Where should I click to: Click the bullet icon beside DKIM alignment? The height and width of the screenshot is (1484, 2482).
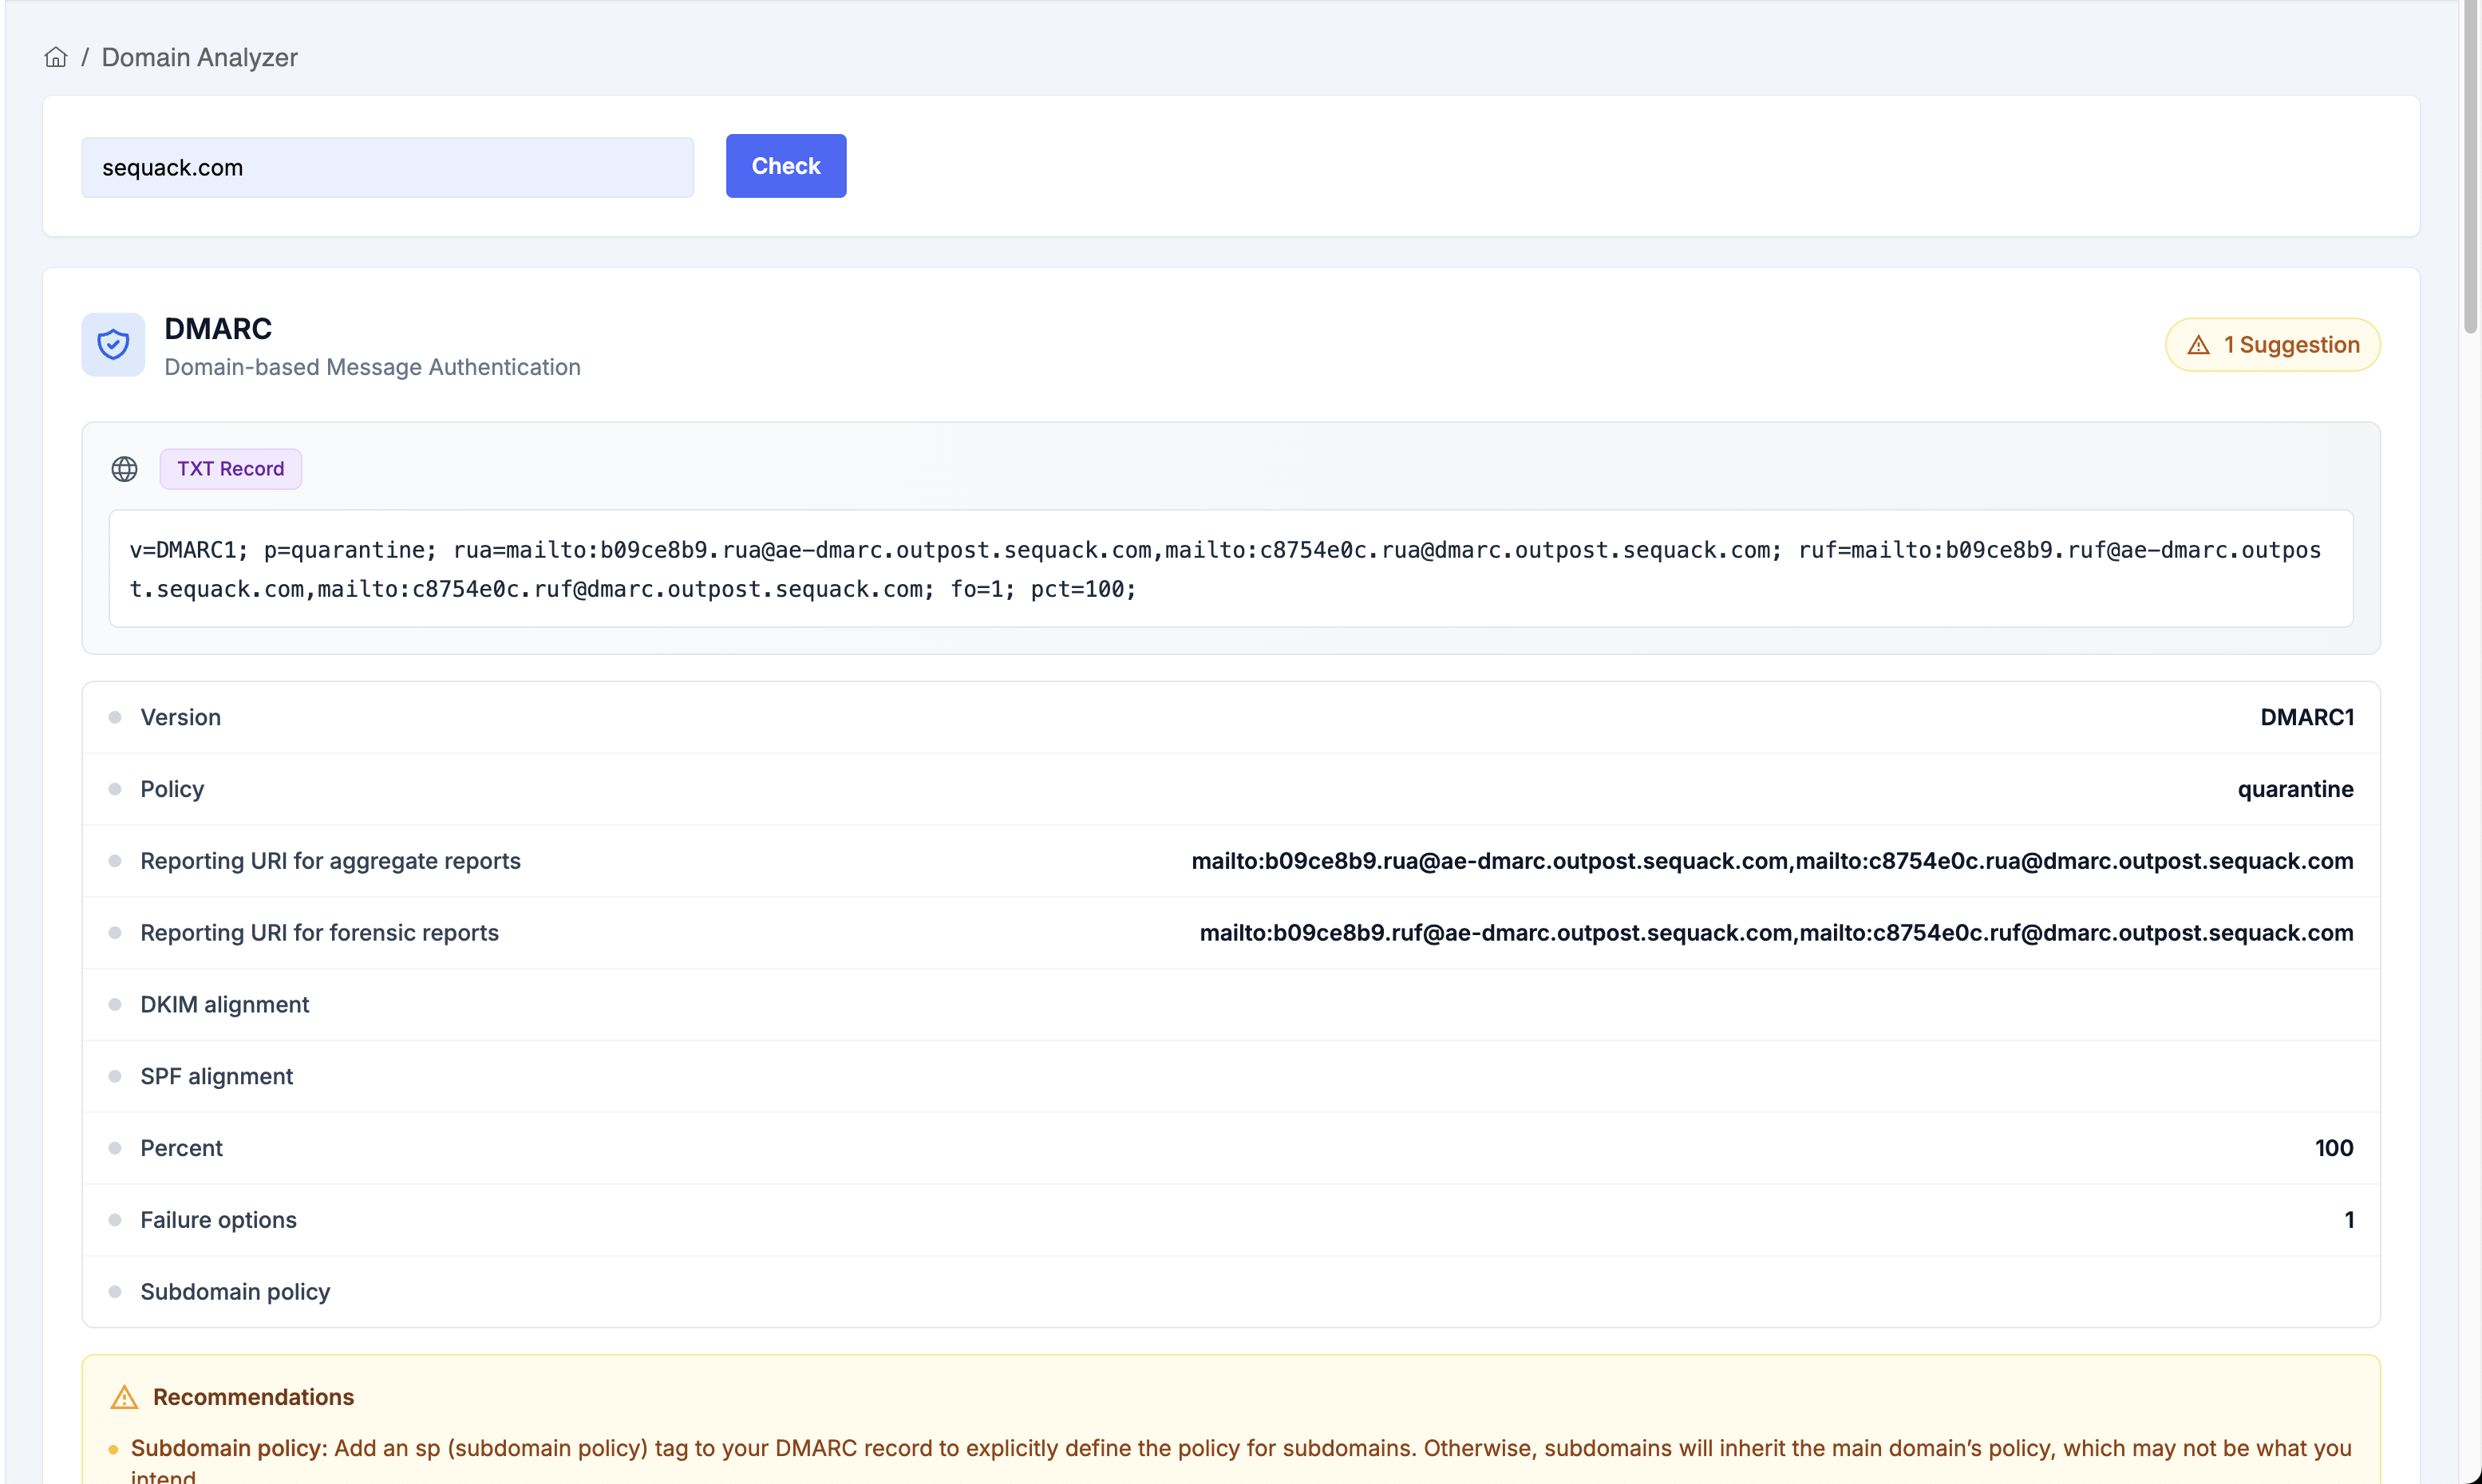[x=115, y=1004]
